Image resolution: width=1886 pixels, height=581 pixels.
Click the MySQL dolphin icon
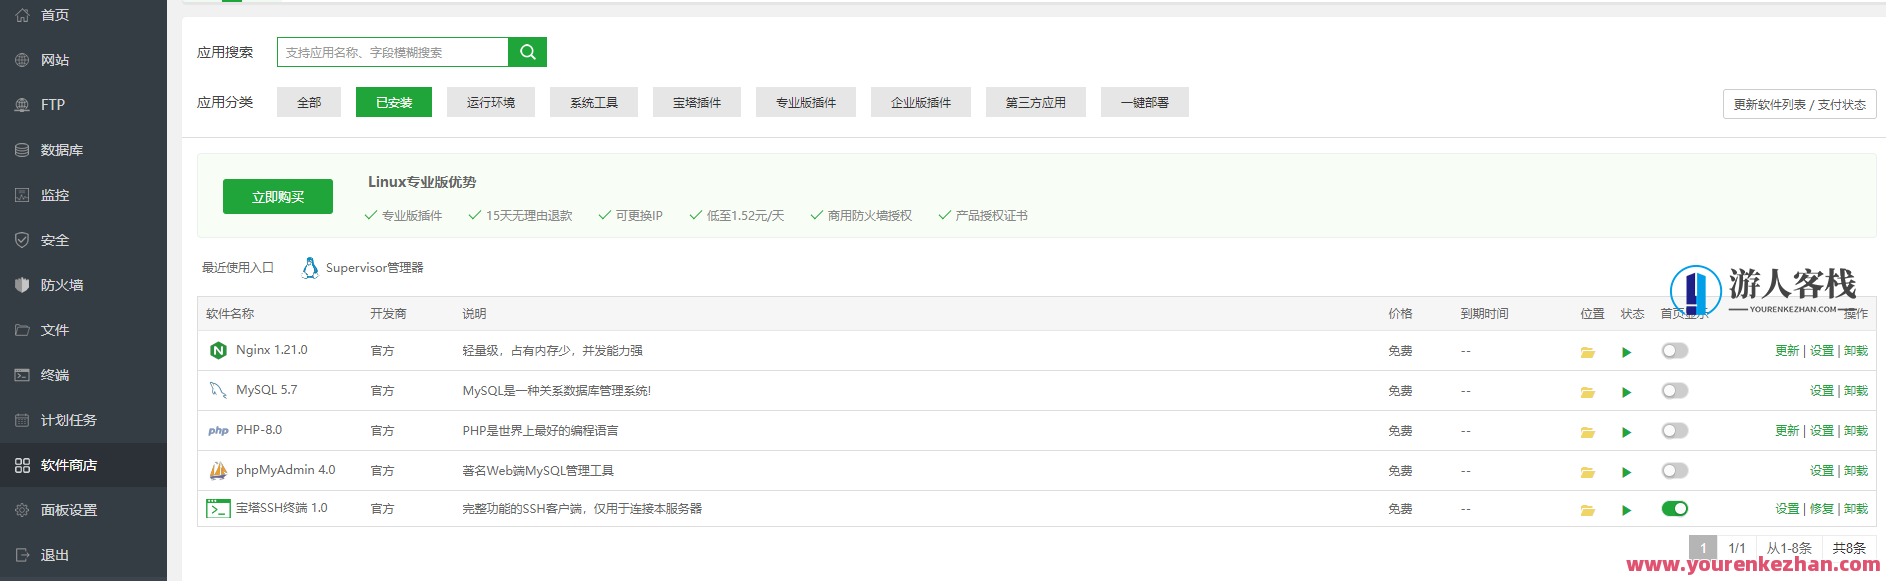click(x=218, y=390)
